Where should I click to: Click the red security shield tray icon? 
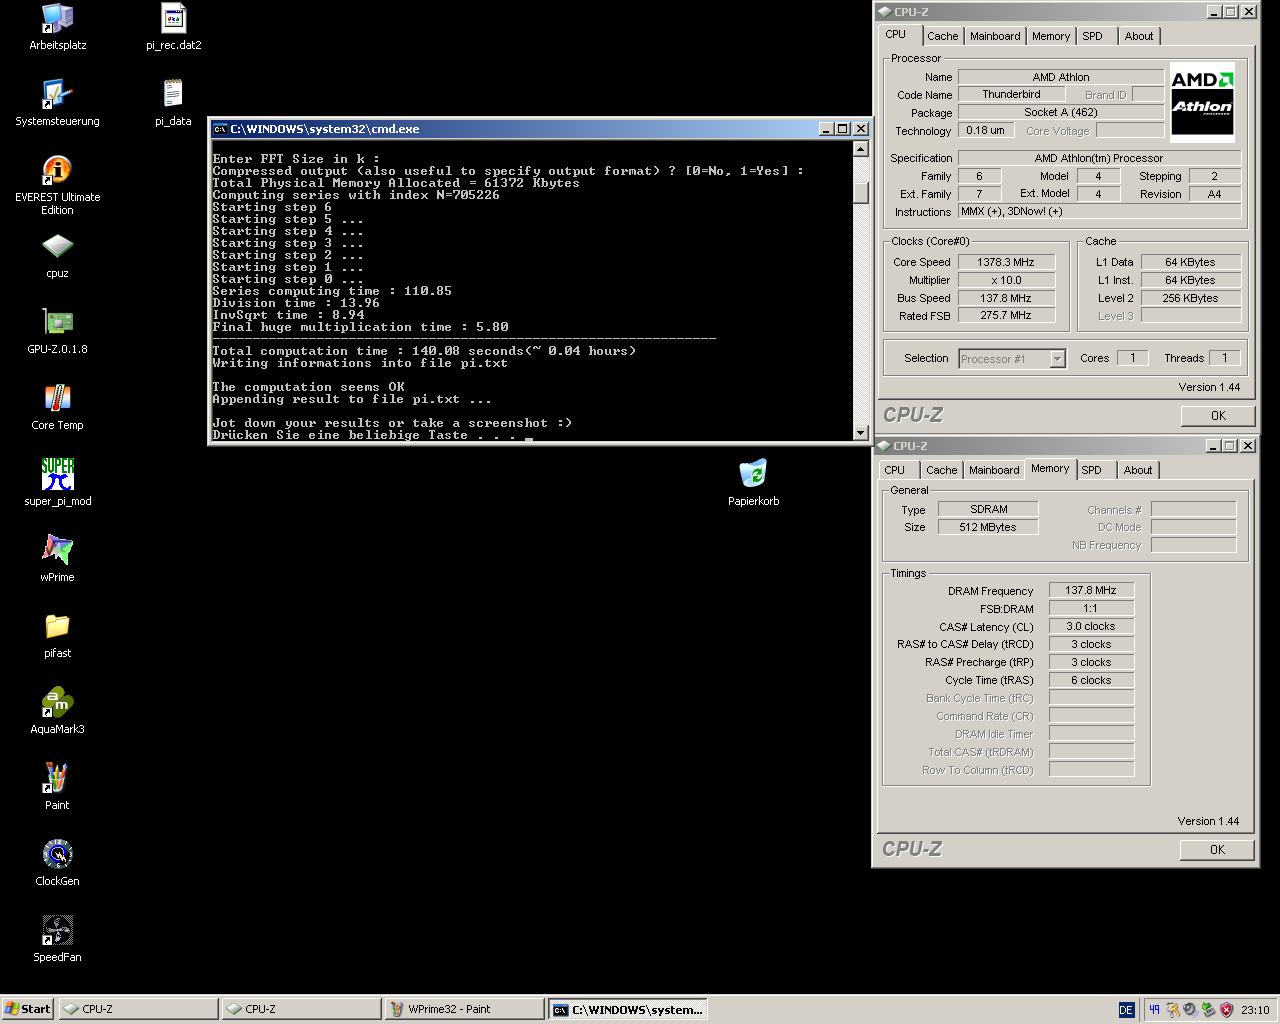coord(1227,1010)
